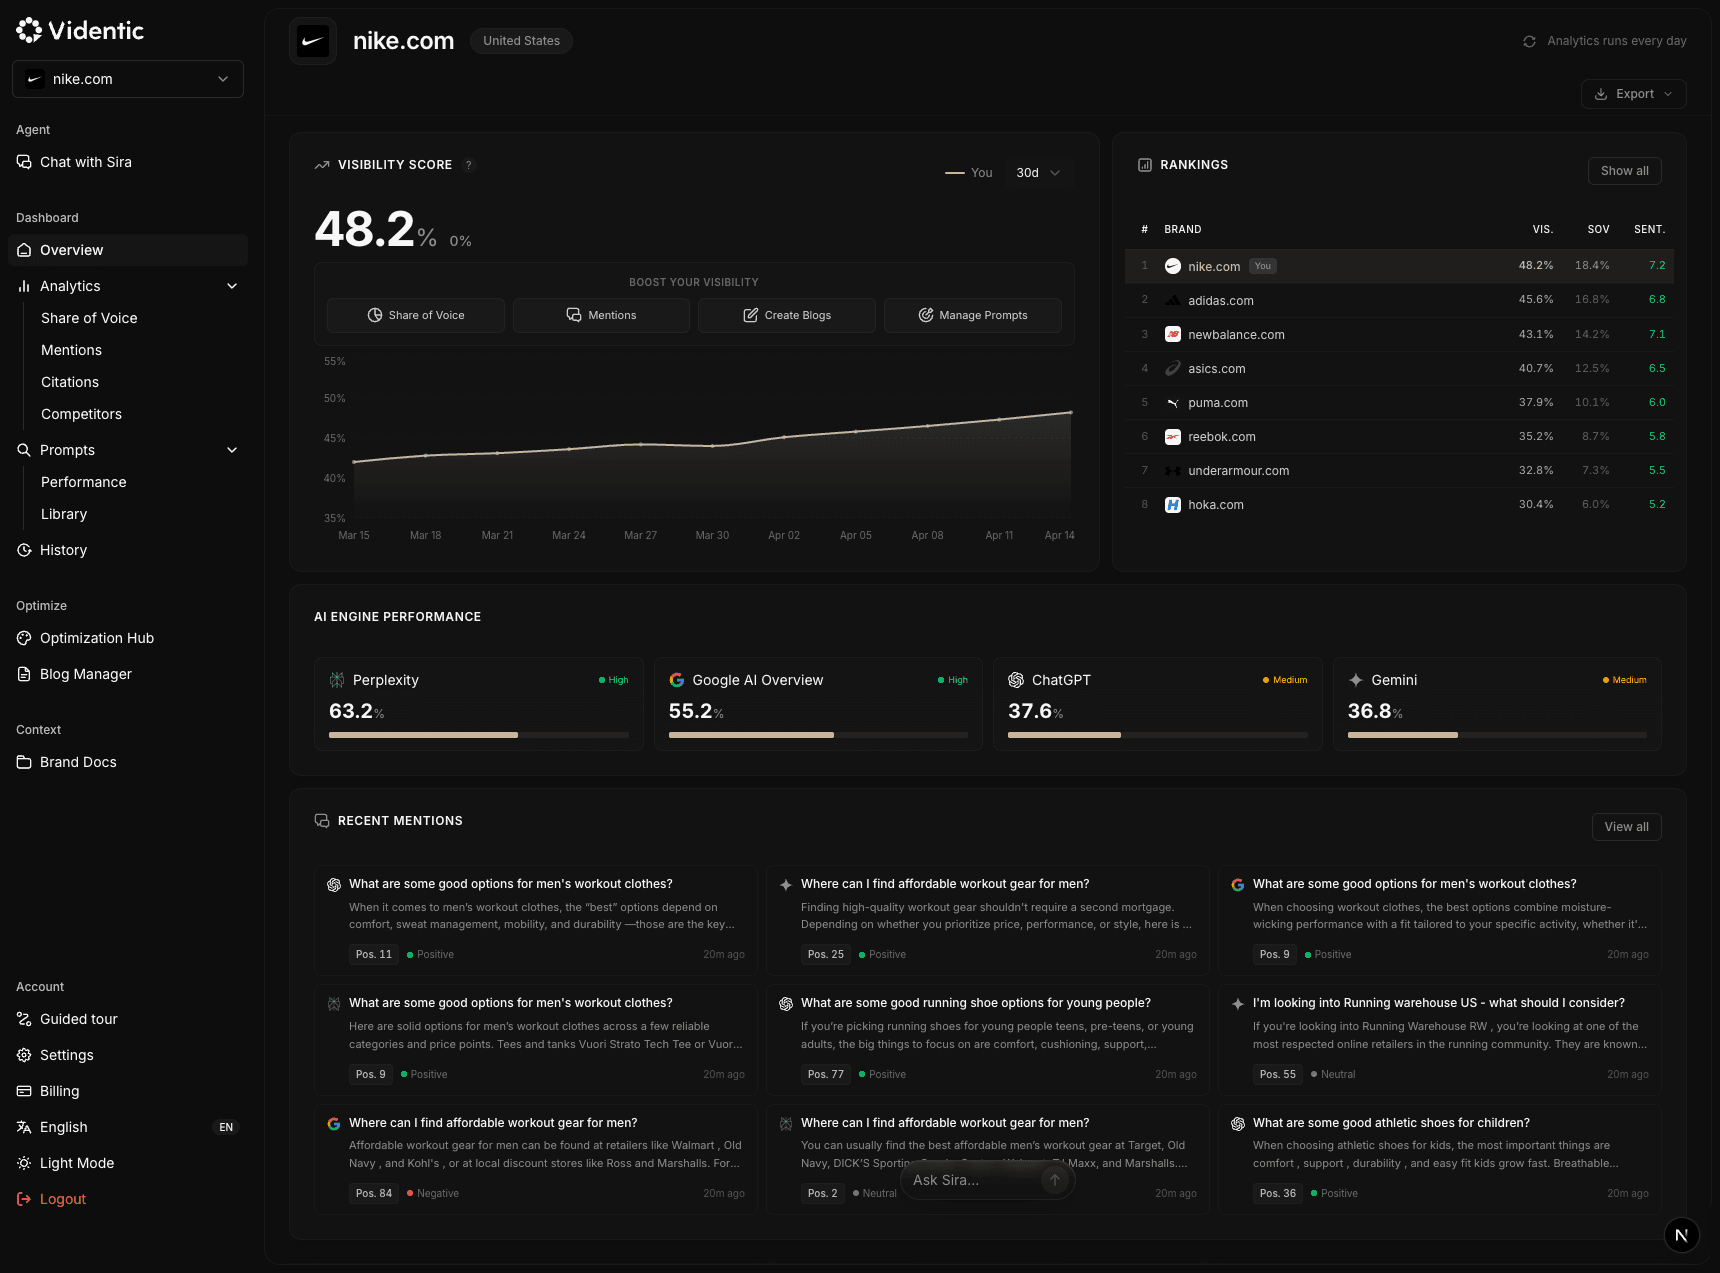Click the Google AI Overview progress bar
Image resolution: width=1720 pixels, height=1273 pixels.
tap(818, 734)
